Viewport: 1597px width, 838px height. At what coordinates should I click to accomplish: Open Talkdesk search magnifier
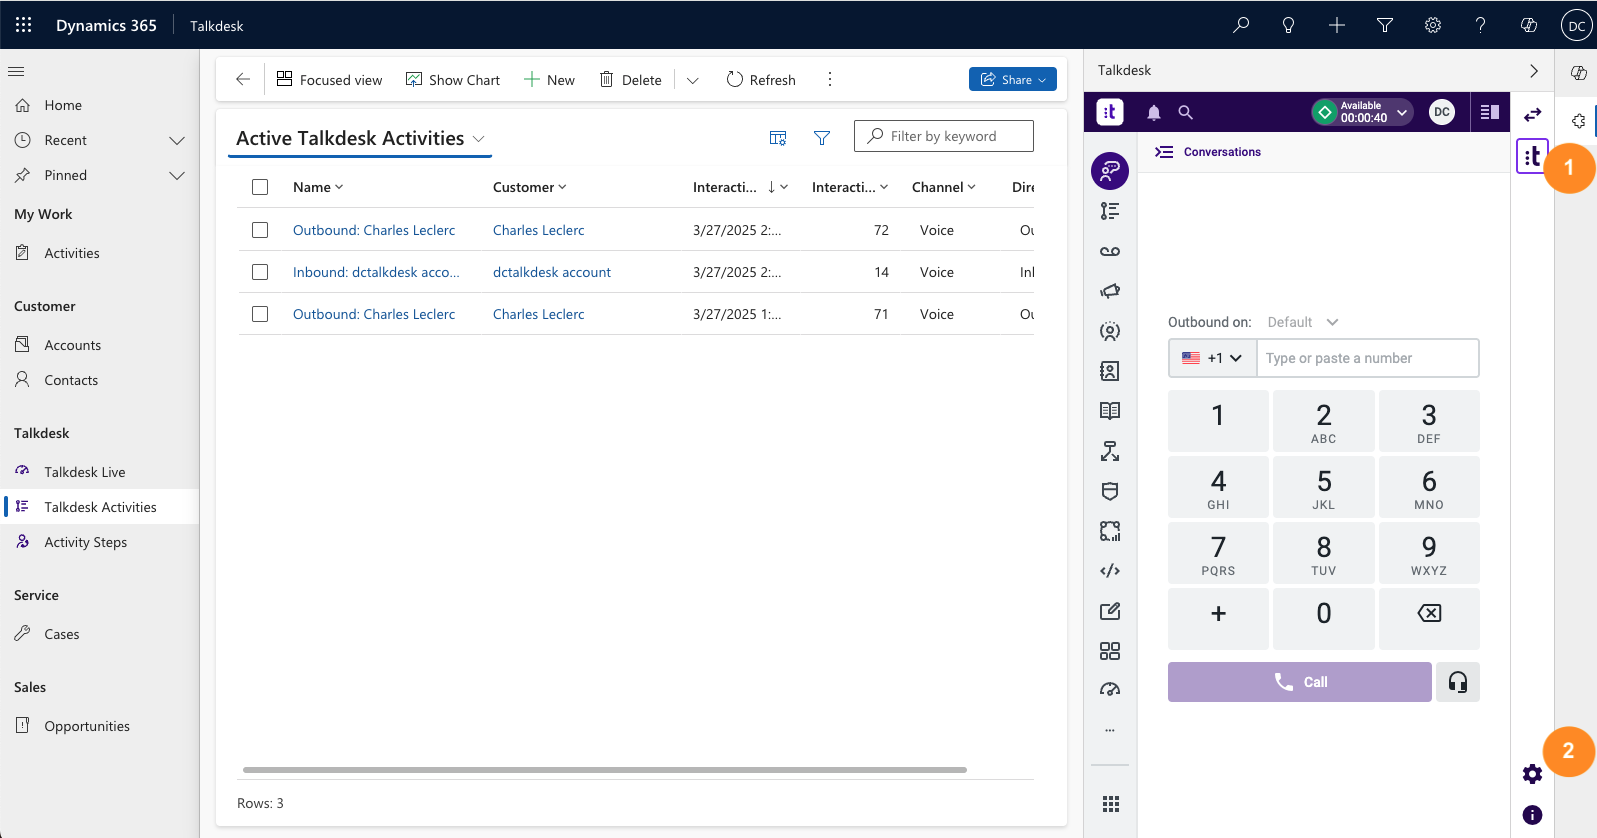coord(1186,113)
